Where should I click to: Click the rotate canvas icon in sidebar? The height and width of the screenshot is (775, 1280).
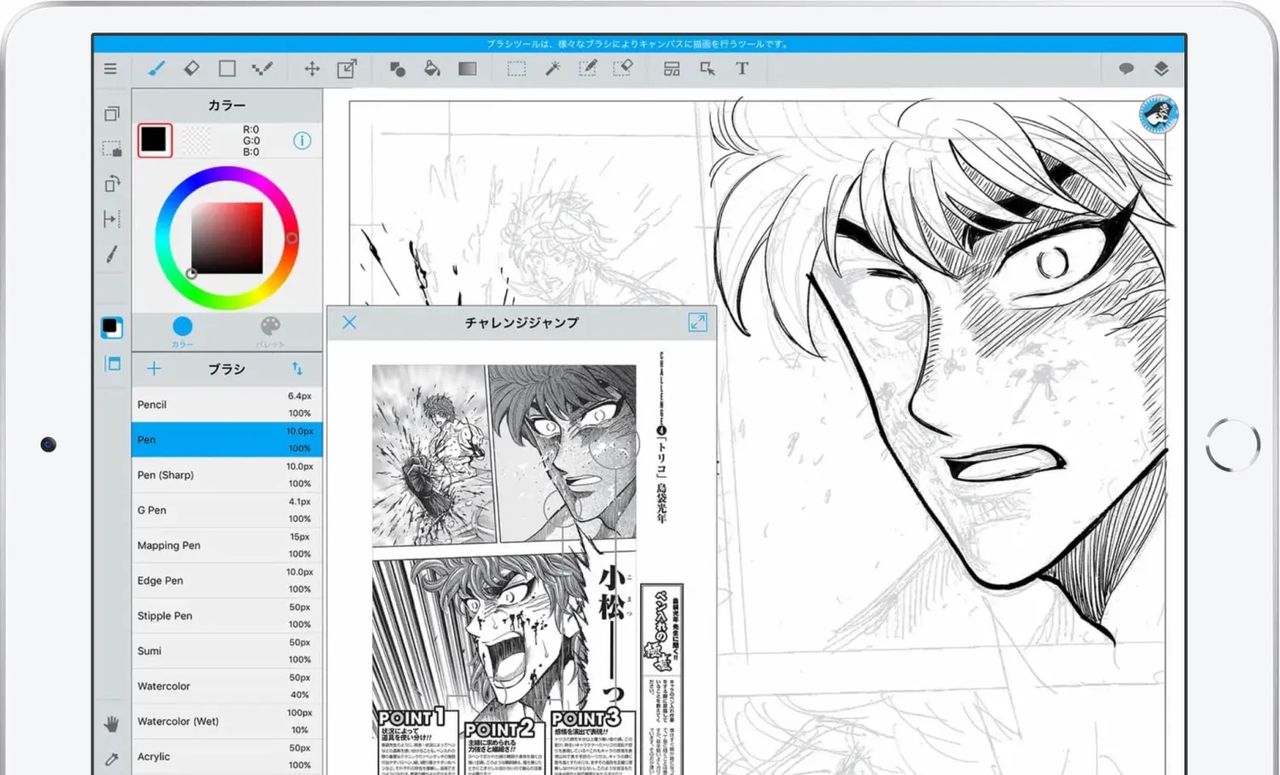[112, 184]
